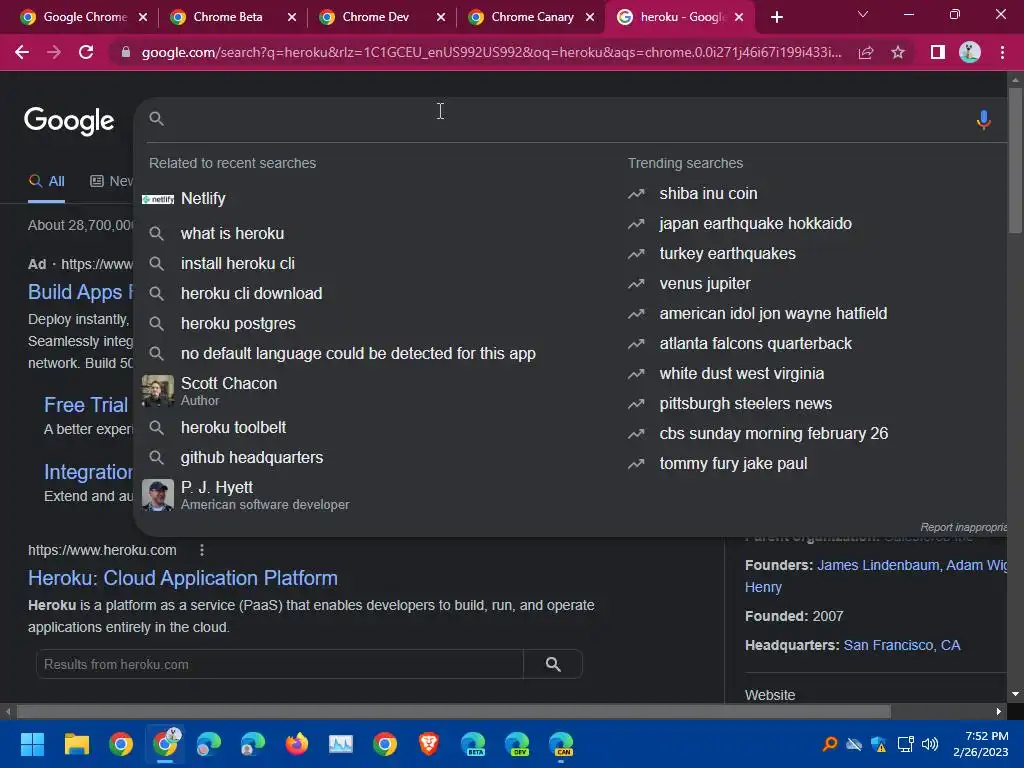This screenshot has width=1024, height=768.
Task: Click the 'Results from heroku.com' search field
Action: click(x=280, y=664)
